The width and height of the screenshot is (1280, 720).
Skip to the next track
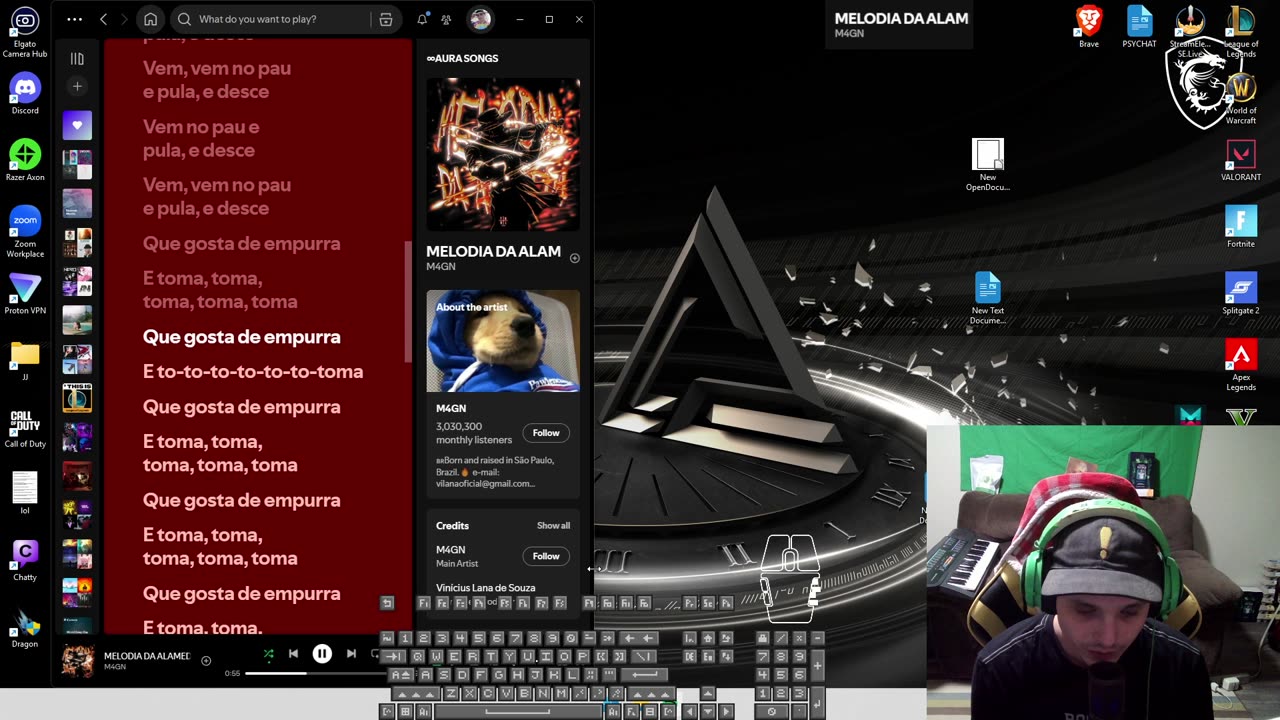(351, 654)
